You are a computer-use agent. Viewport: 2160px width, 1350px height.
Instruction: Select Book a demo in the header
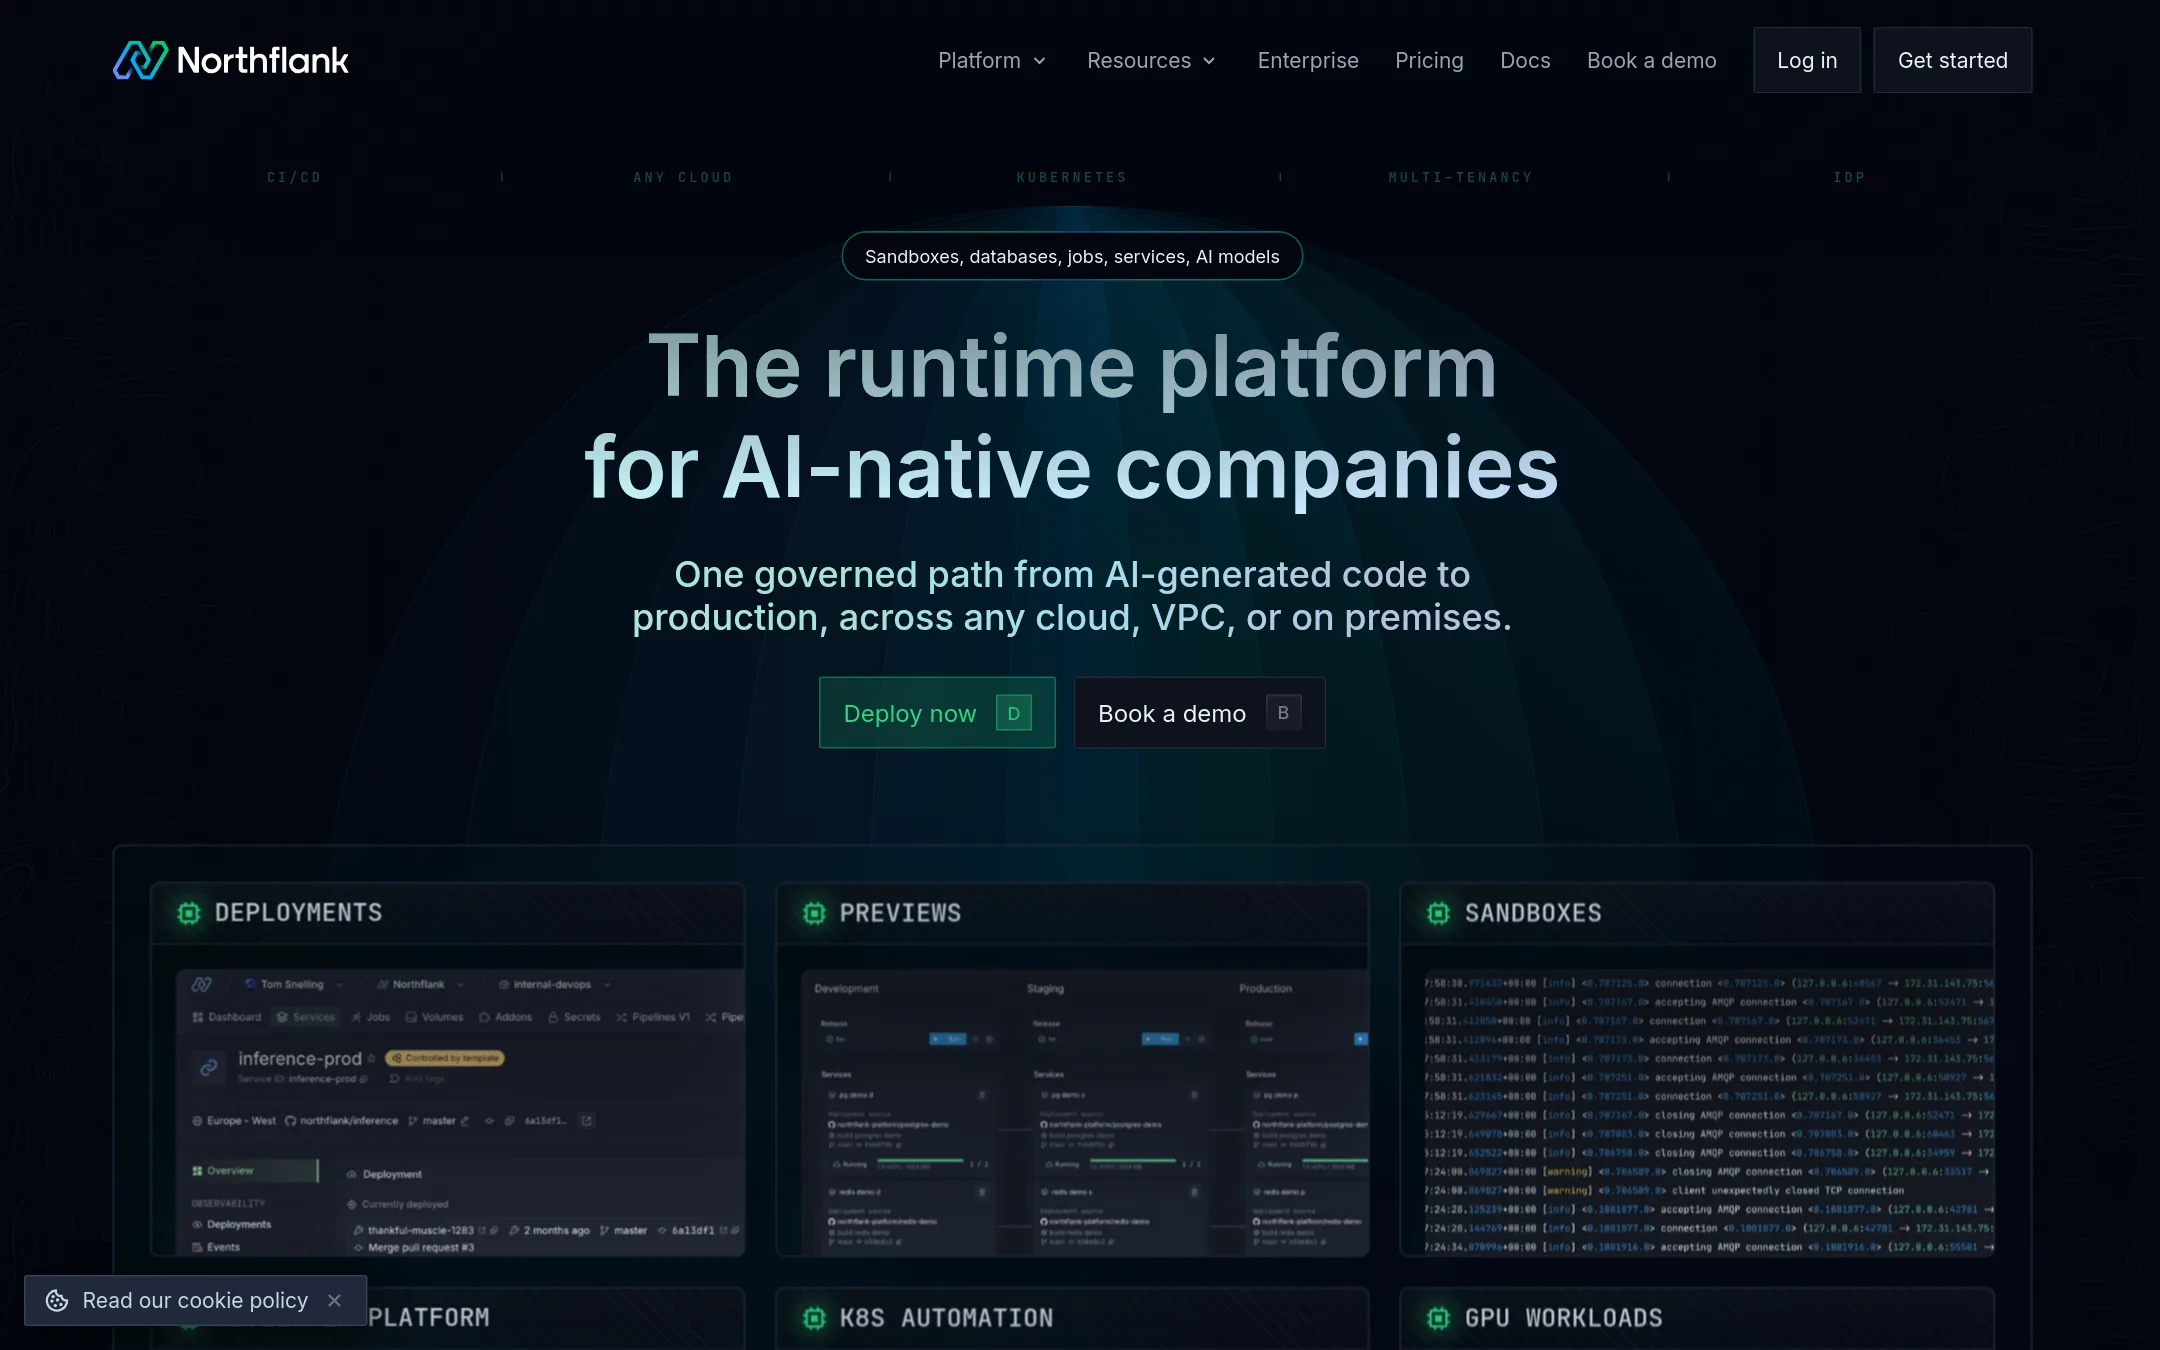coord(1651,60)
